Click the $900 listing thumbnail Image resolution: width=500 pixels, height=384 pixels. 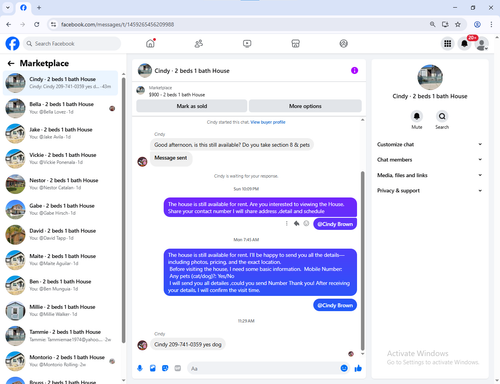pyautogui.click(x=141, y=90)
